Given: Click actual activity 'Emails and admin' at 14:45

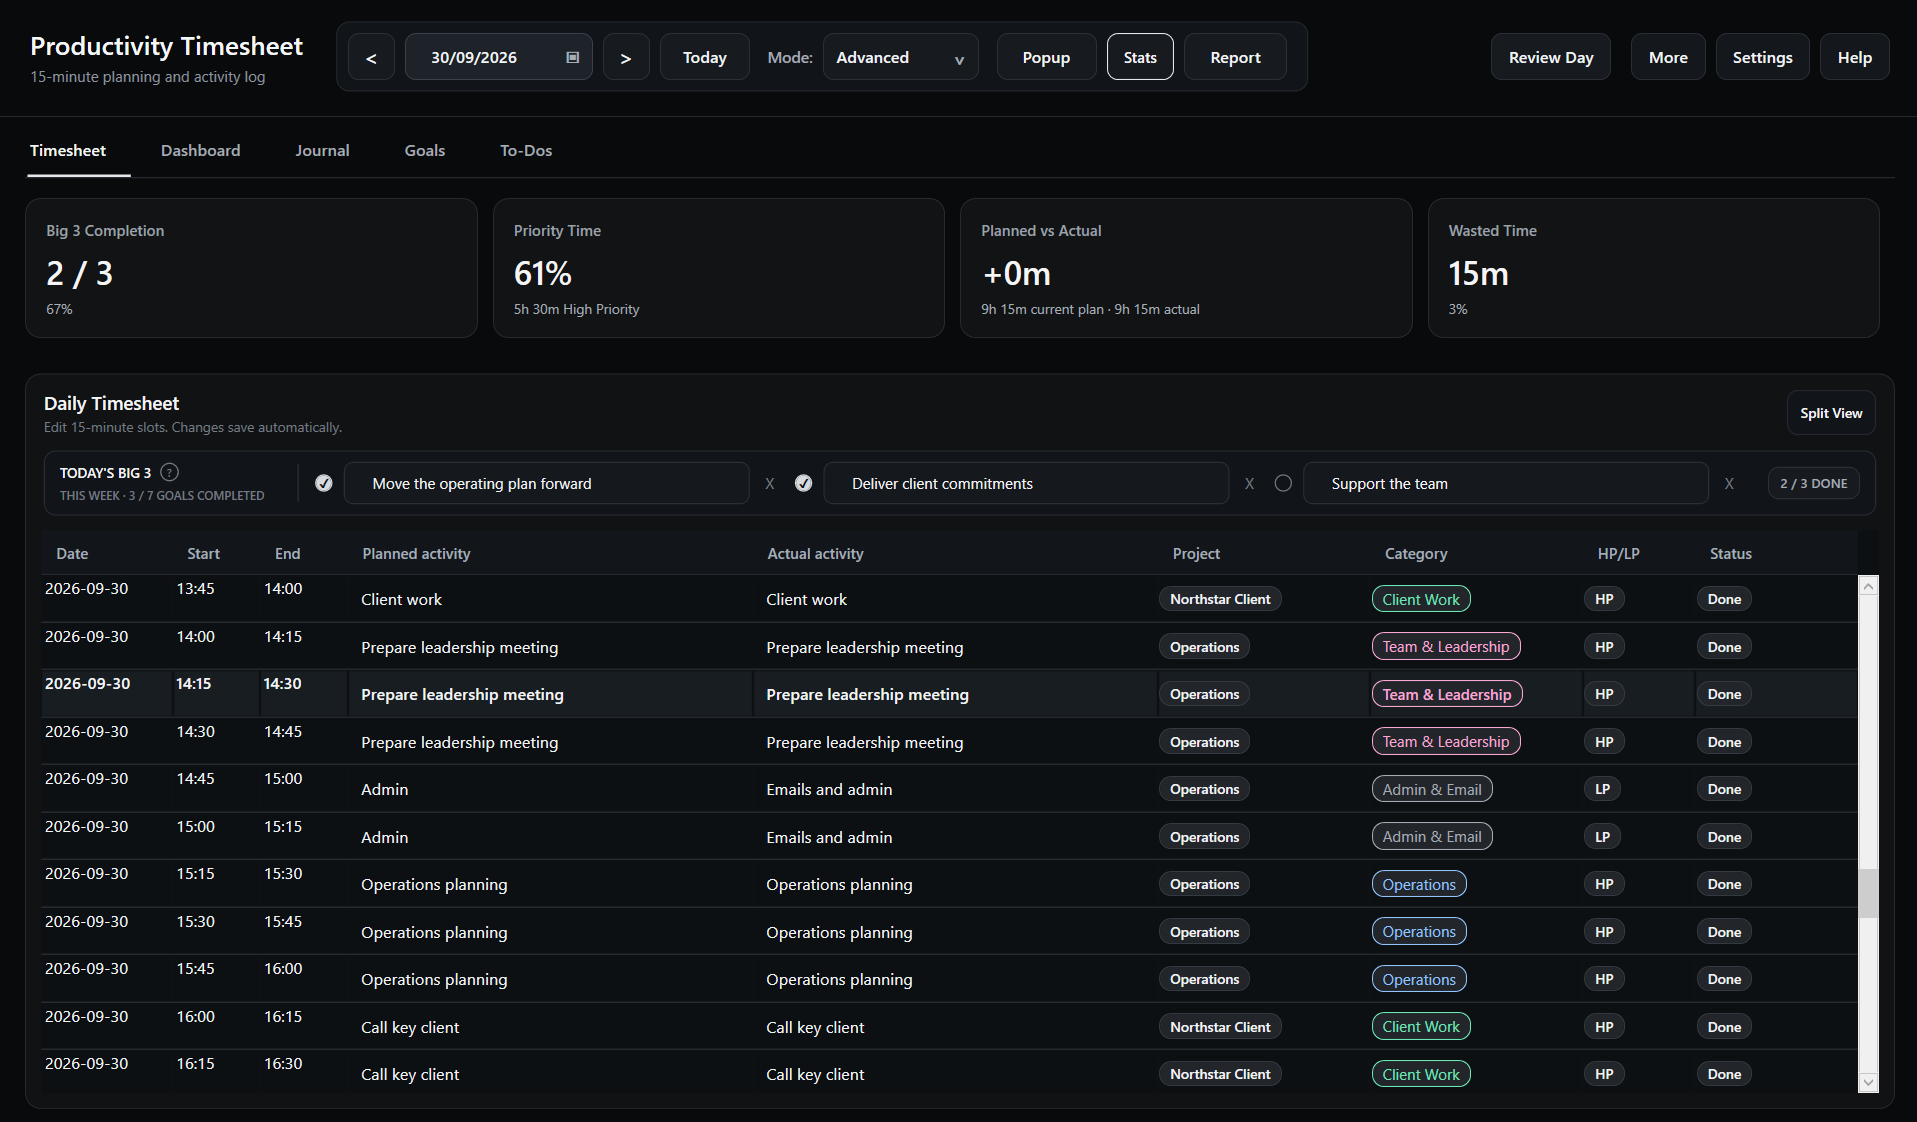Looking at the screenshot, I should (829, 789).
